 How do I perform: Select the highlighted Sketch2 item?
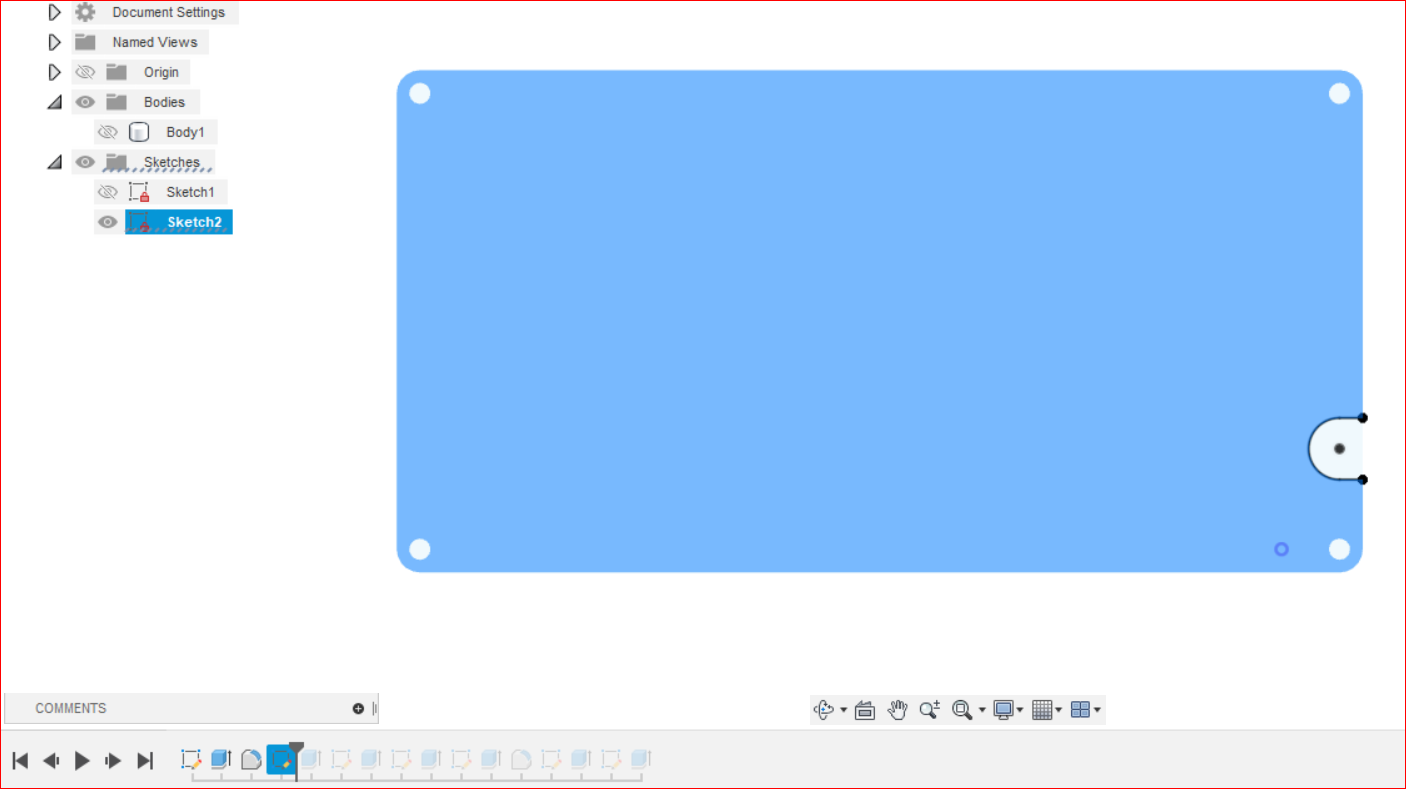pyautogui.click(x=178, y=222)
